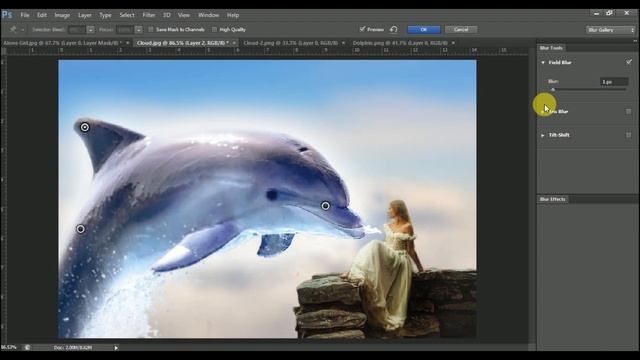
Task: Click the OK button
Action: (424, 29)
